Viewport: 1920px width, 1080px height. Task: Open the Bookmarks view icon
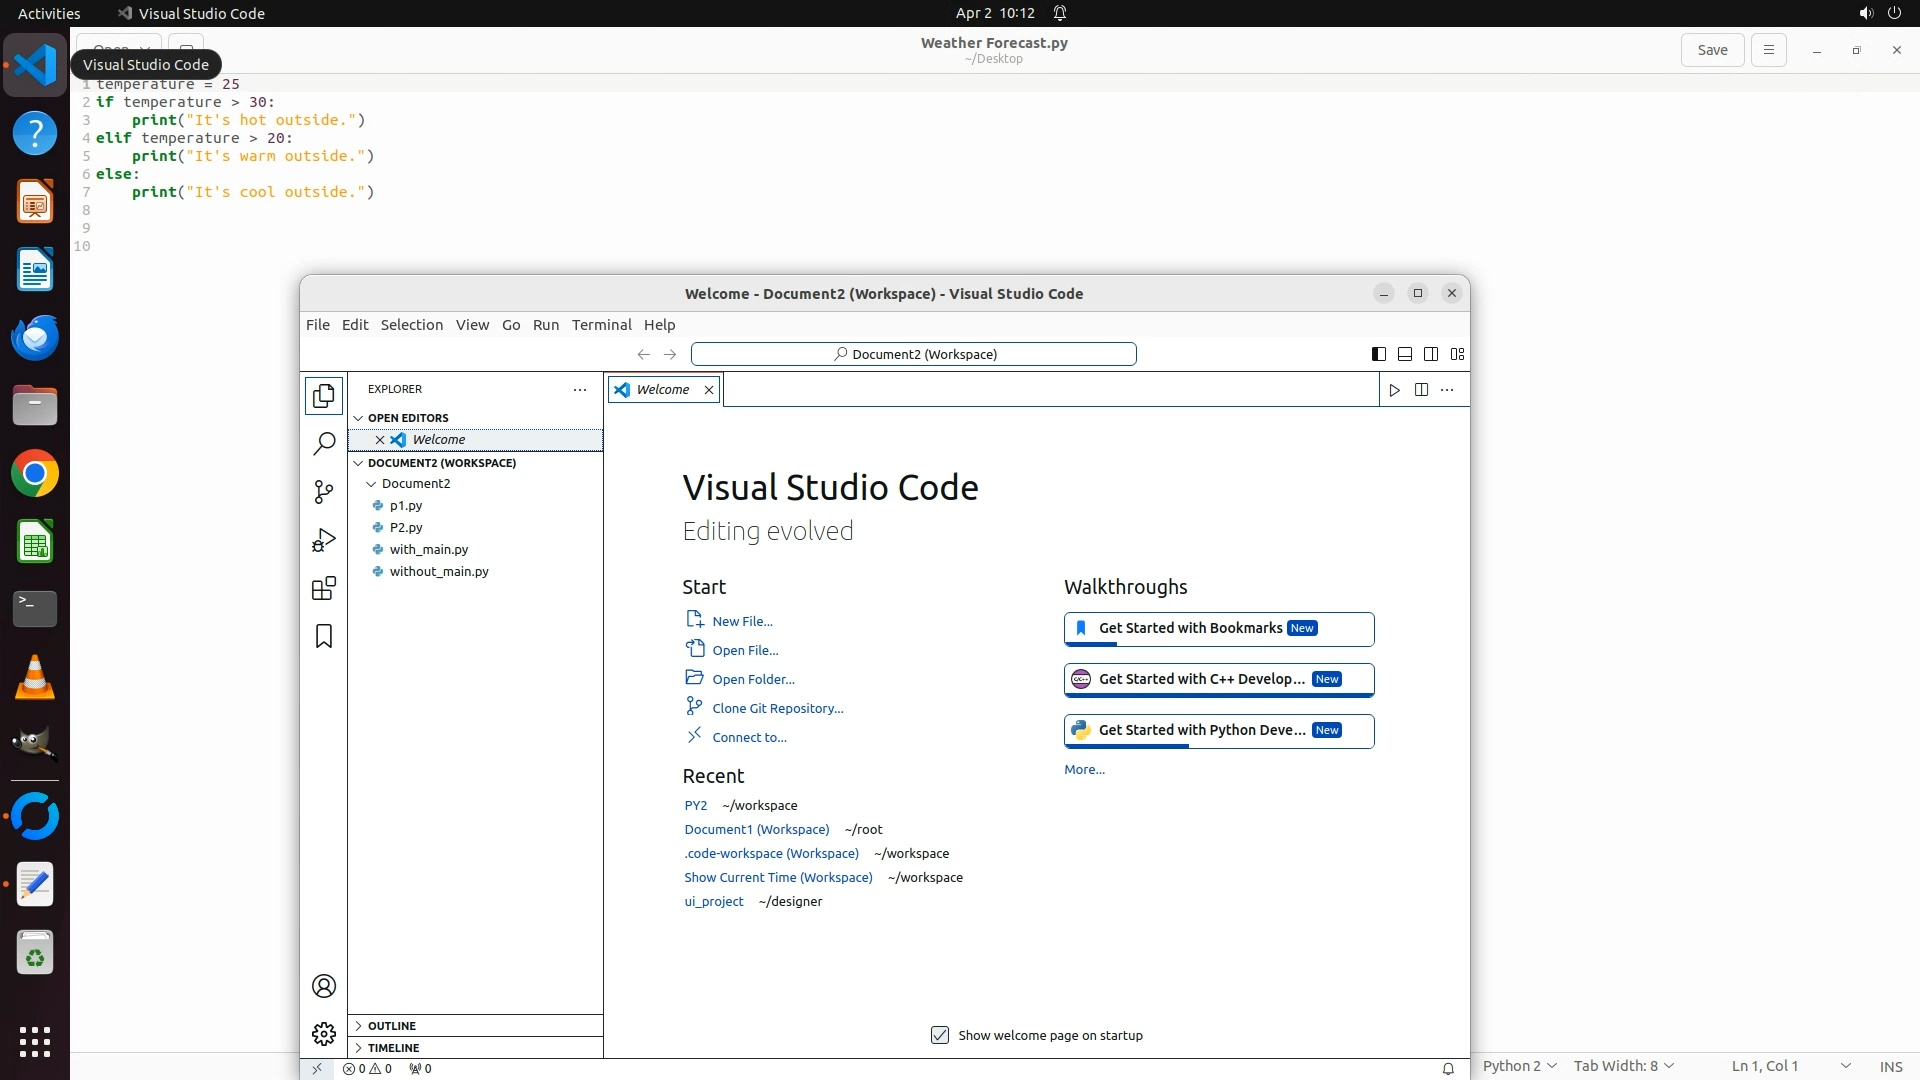point(324,637)
